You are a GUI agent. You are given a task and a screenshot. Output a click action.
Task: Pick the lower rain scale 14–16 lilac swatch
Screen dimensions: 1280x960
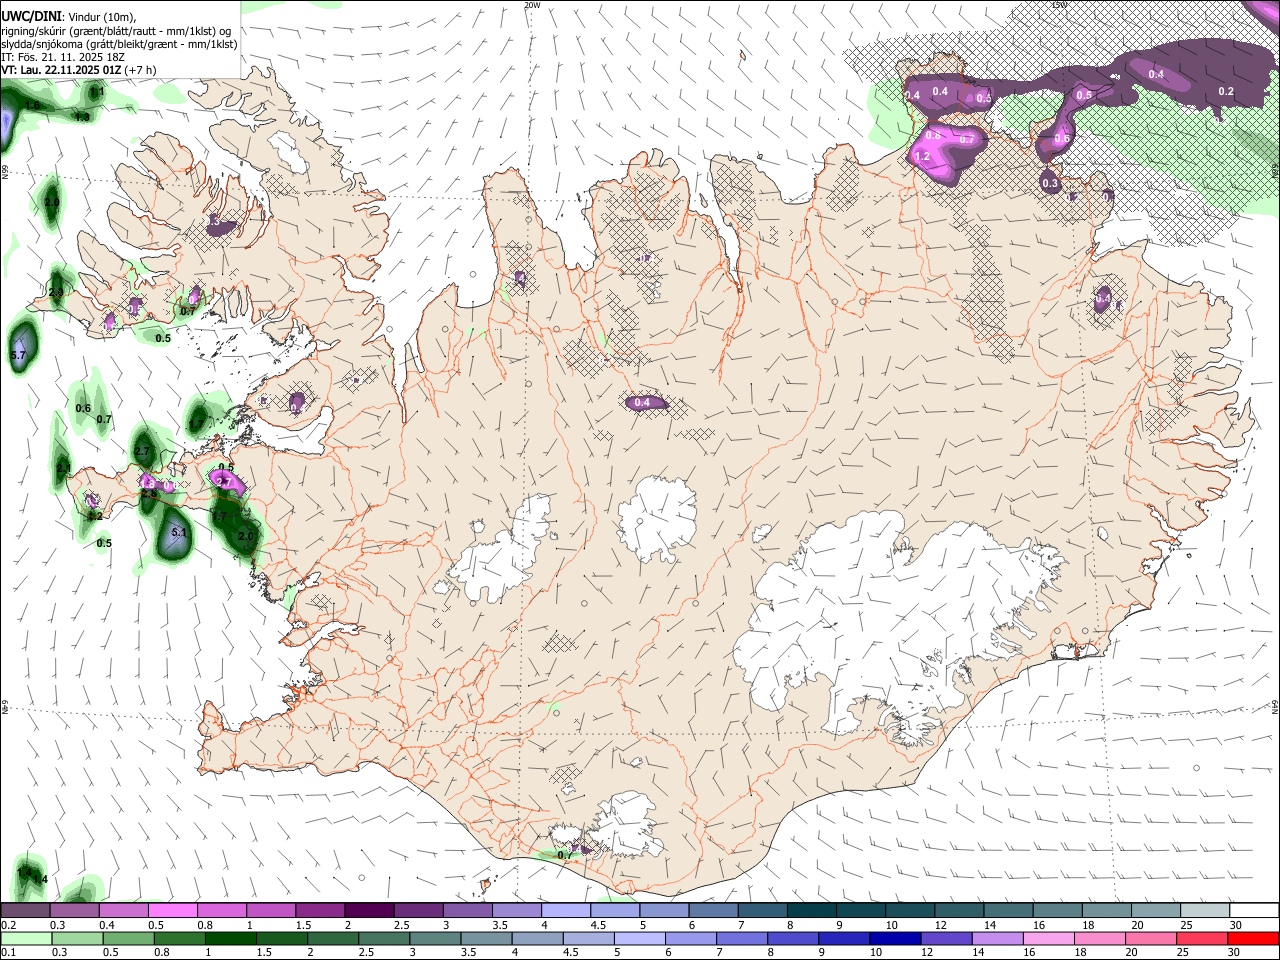coord(996,938)
